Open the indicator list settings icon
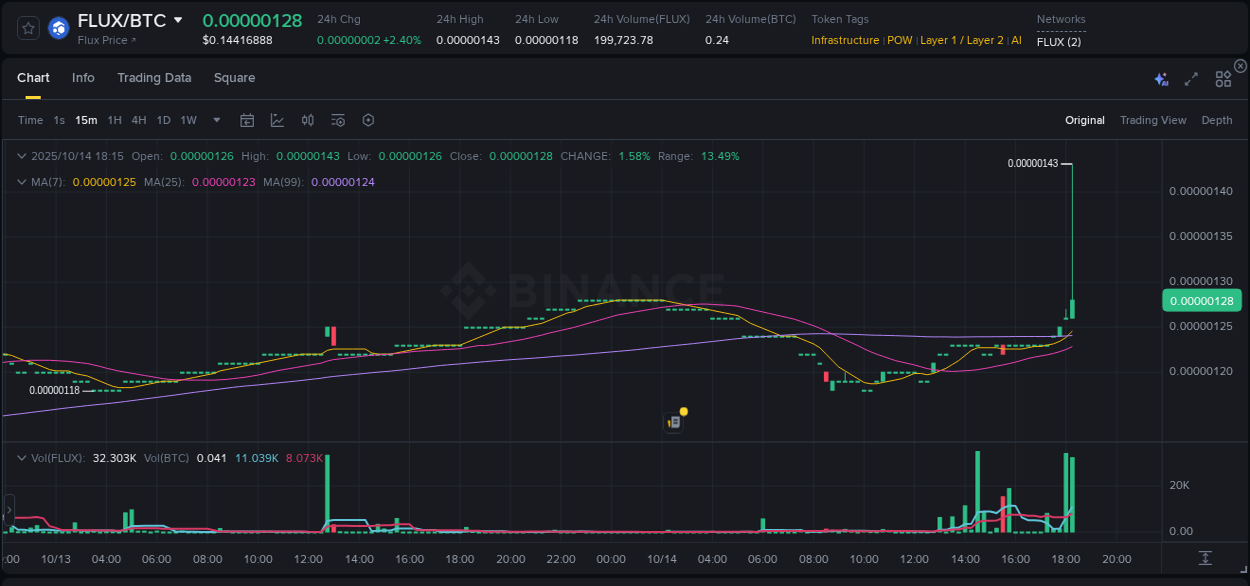Screen dimensions: 1250x586 (338, 119)
